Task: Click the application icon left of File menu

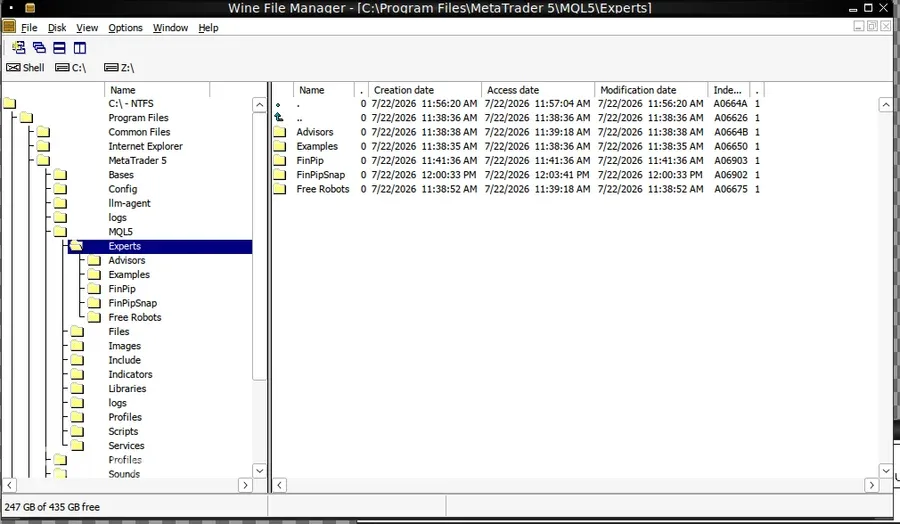Action: pos(9,26)
